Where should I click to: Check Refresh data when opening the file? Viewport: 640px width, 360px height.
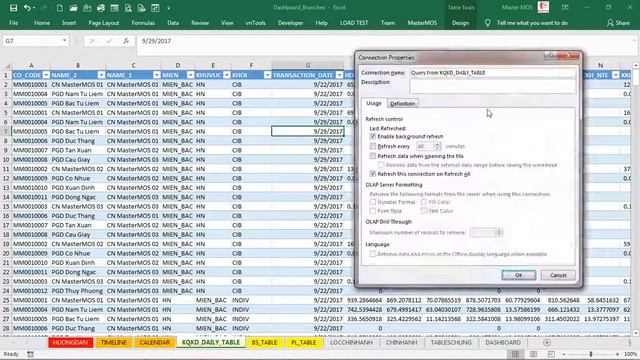pos(373,156)
